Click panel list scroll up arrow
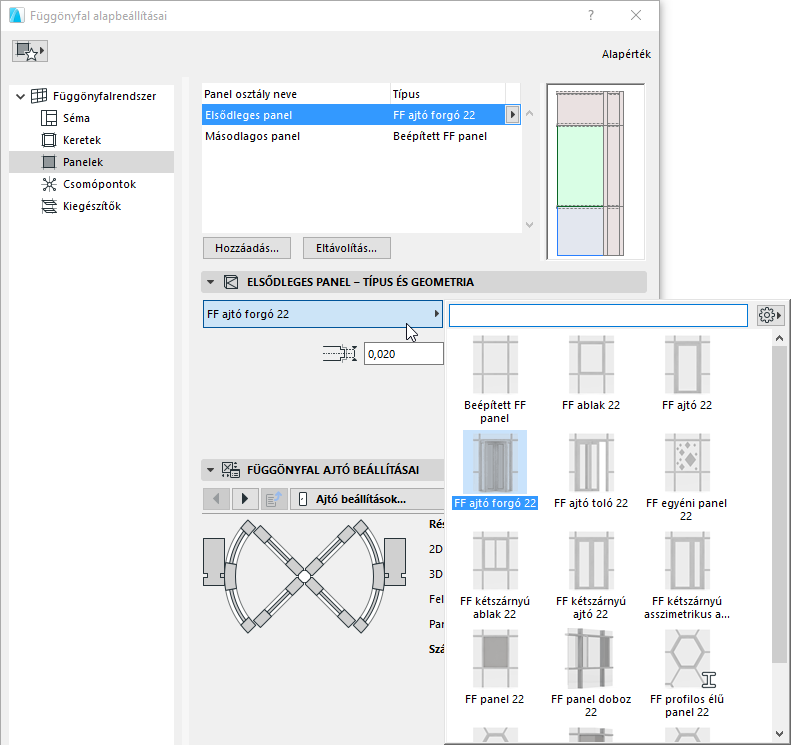Viewport: 791px width, 745px height. (x=529, y=114)
